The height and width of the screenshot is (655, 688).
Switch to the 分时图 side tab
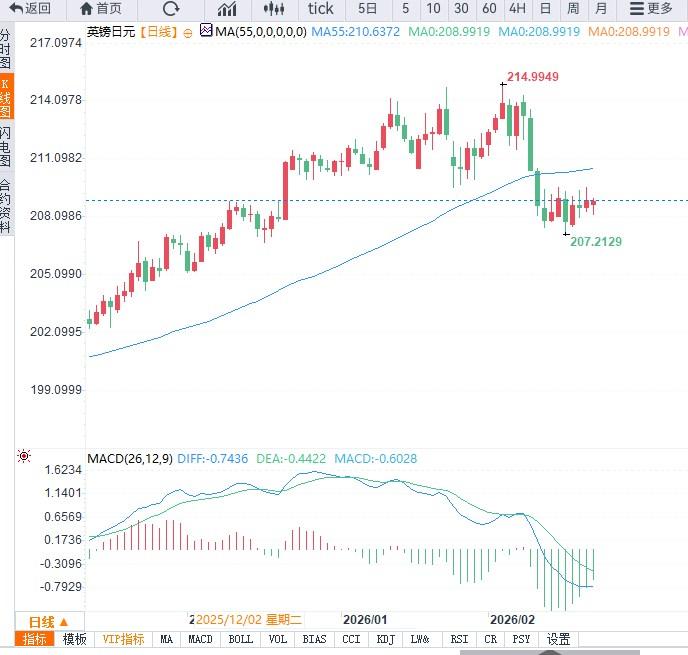tap(7, 50)
